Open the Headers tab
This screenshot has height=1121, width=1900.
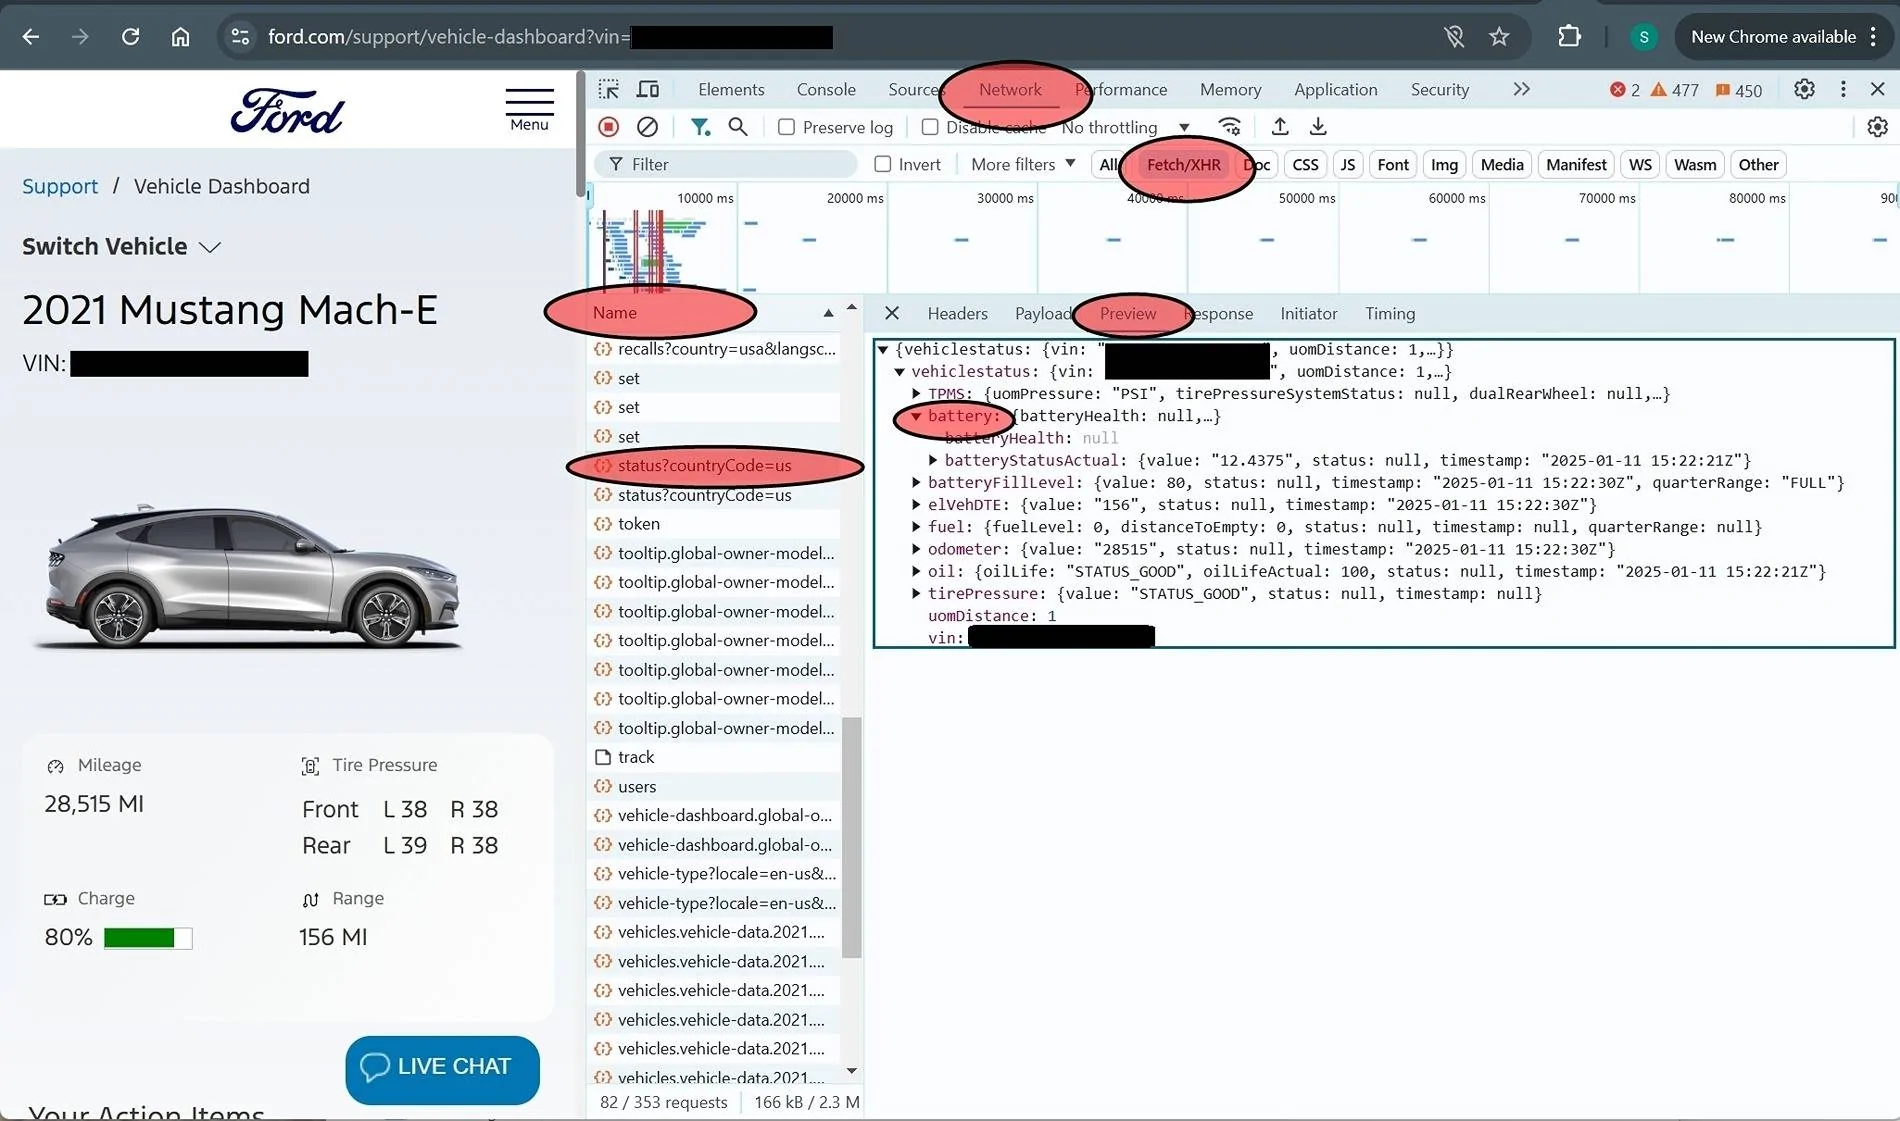coord(957,313)
